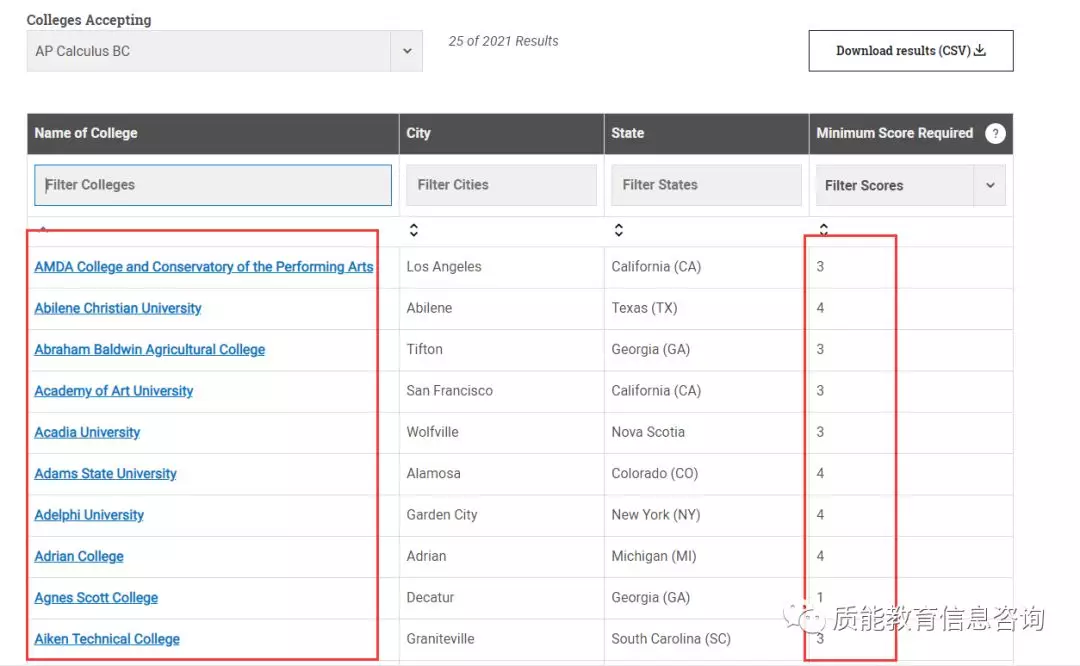Sort by State column arrows
This screenshot has height=666, width=1080.
pos(619,230)
